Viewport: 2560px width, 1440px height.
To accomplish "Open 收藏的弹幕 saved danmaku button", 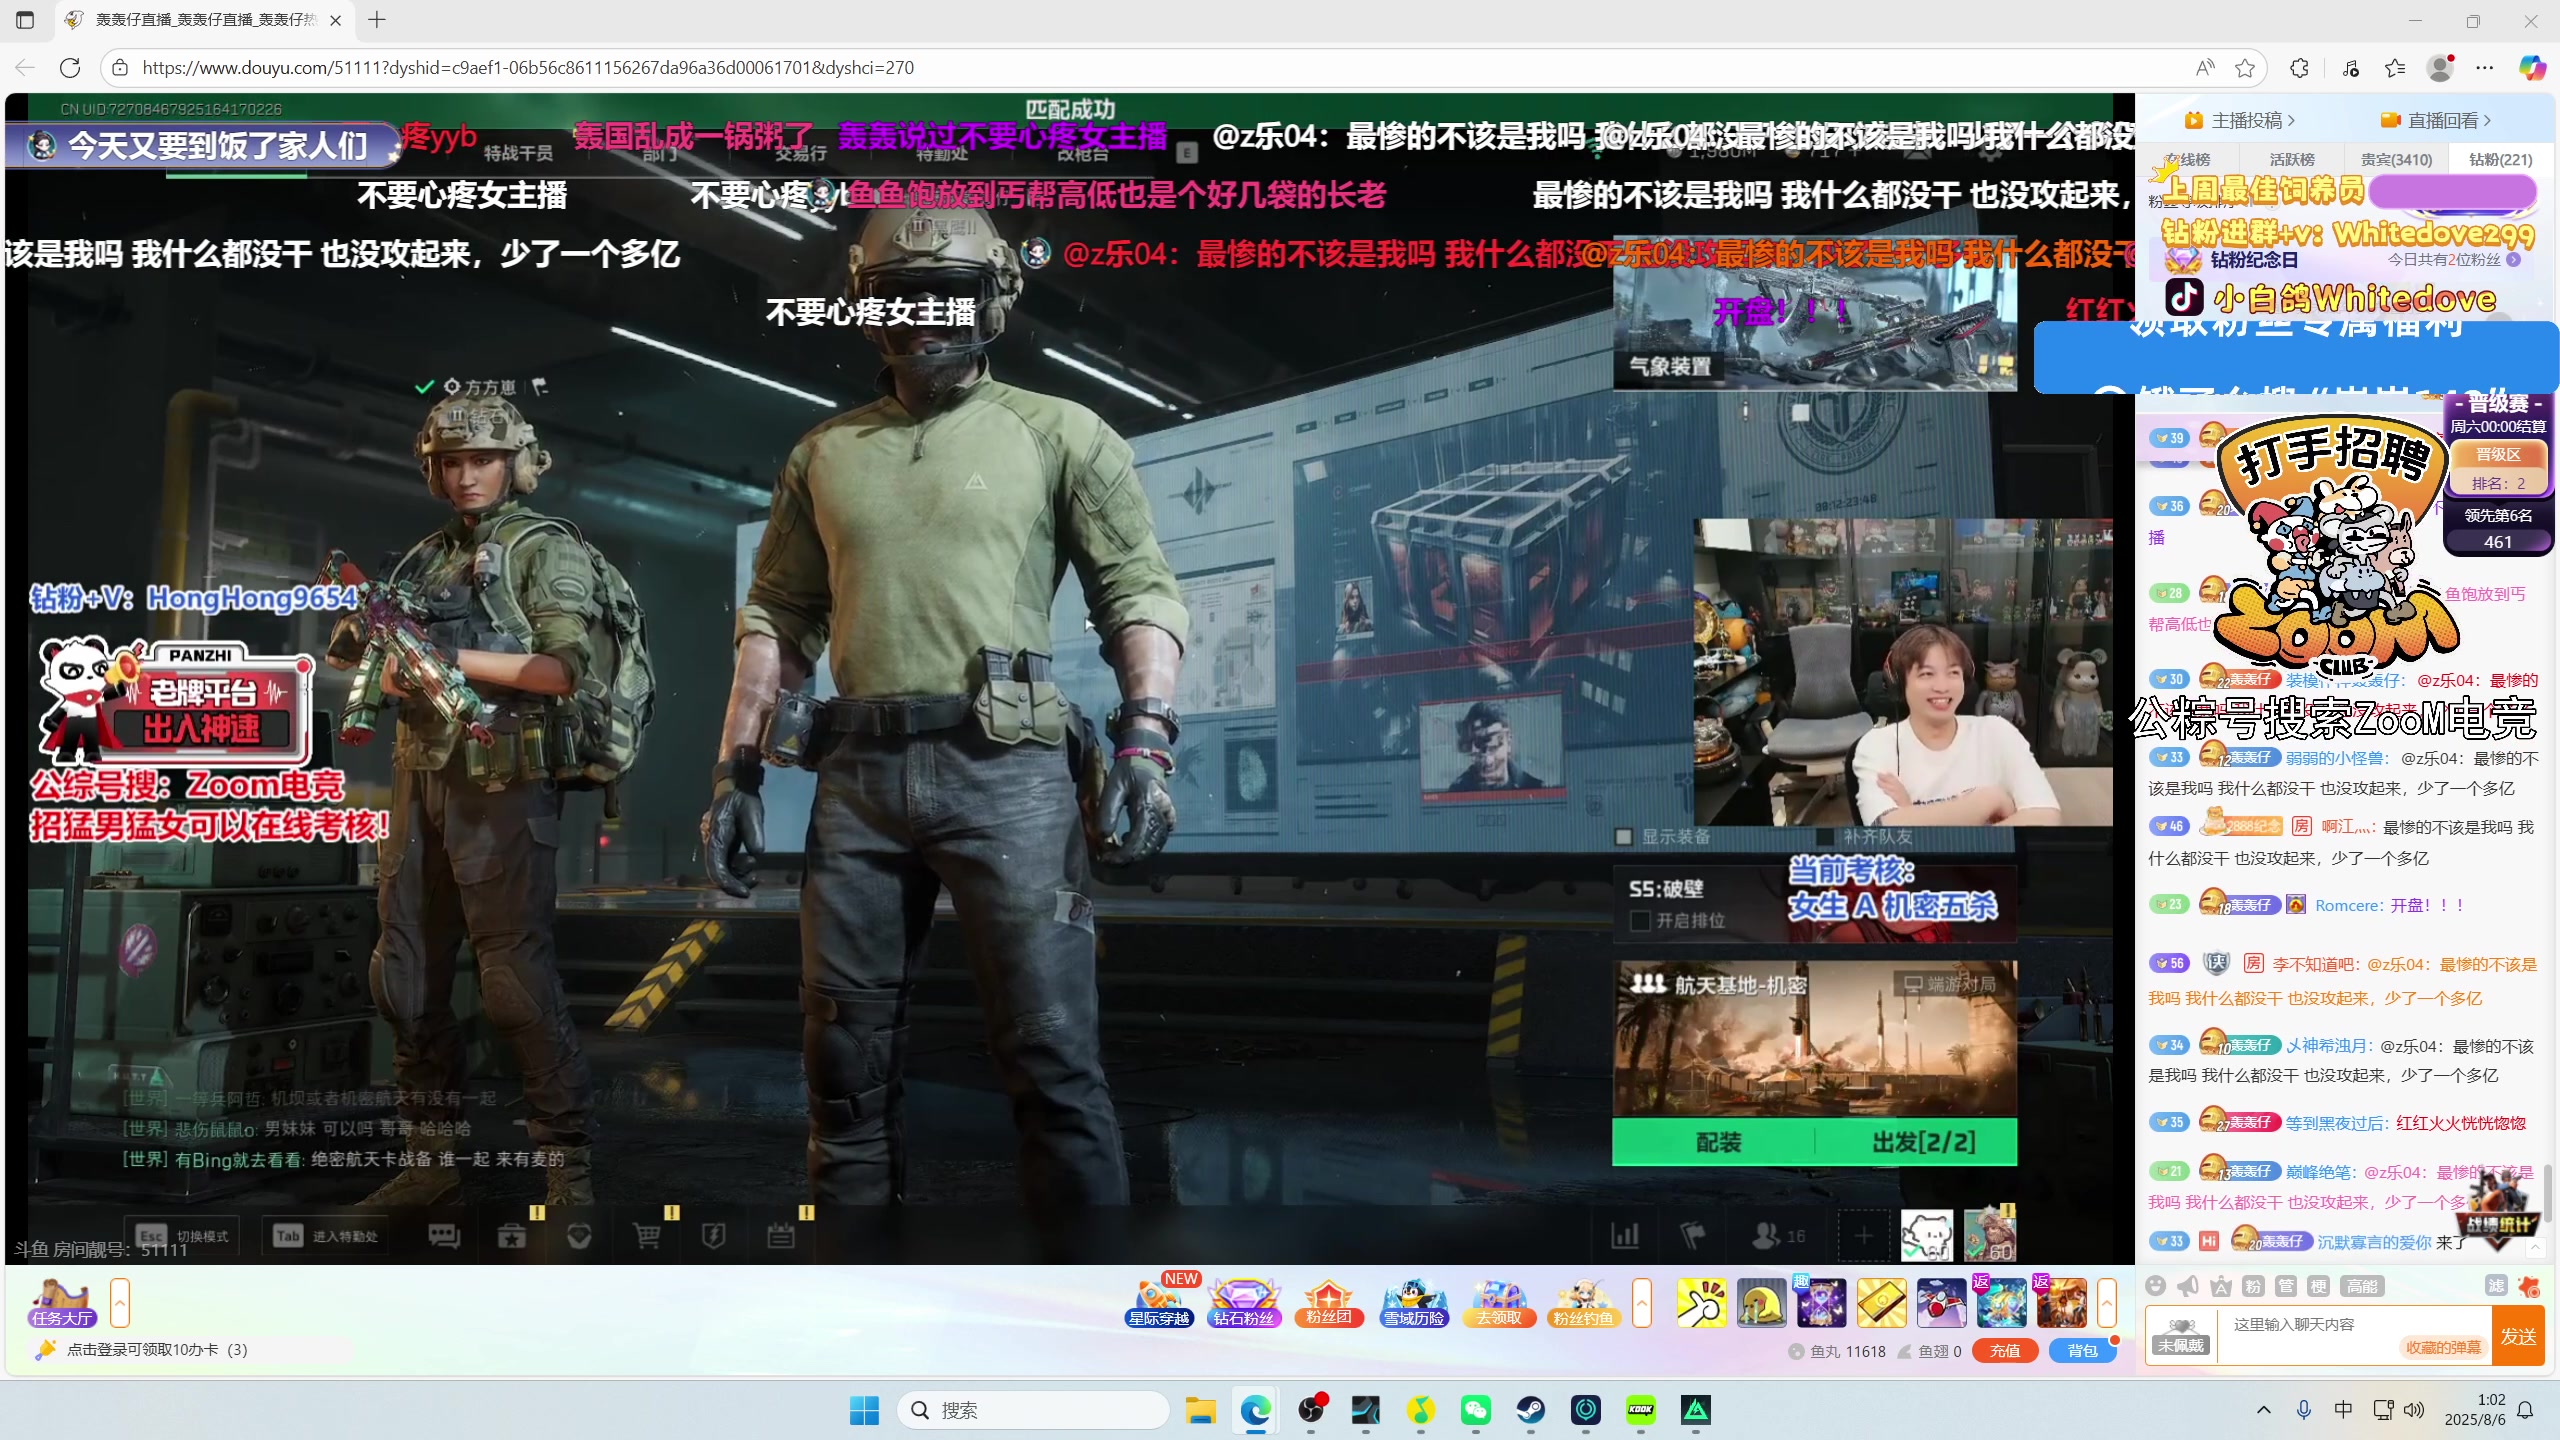I will click(x=2444, y=1347).
